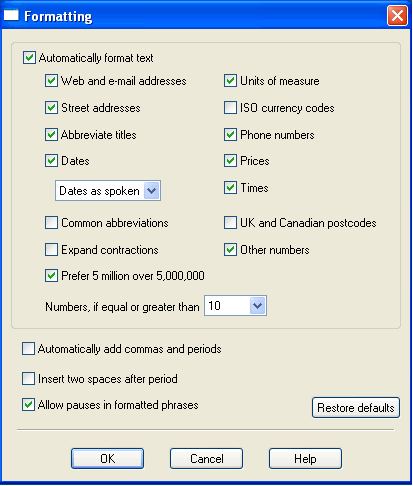The image size is (413, 486).
Task: Open Help for formatting options
Action: pyautogui.click(x=305, y=459)
